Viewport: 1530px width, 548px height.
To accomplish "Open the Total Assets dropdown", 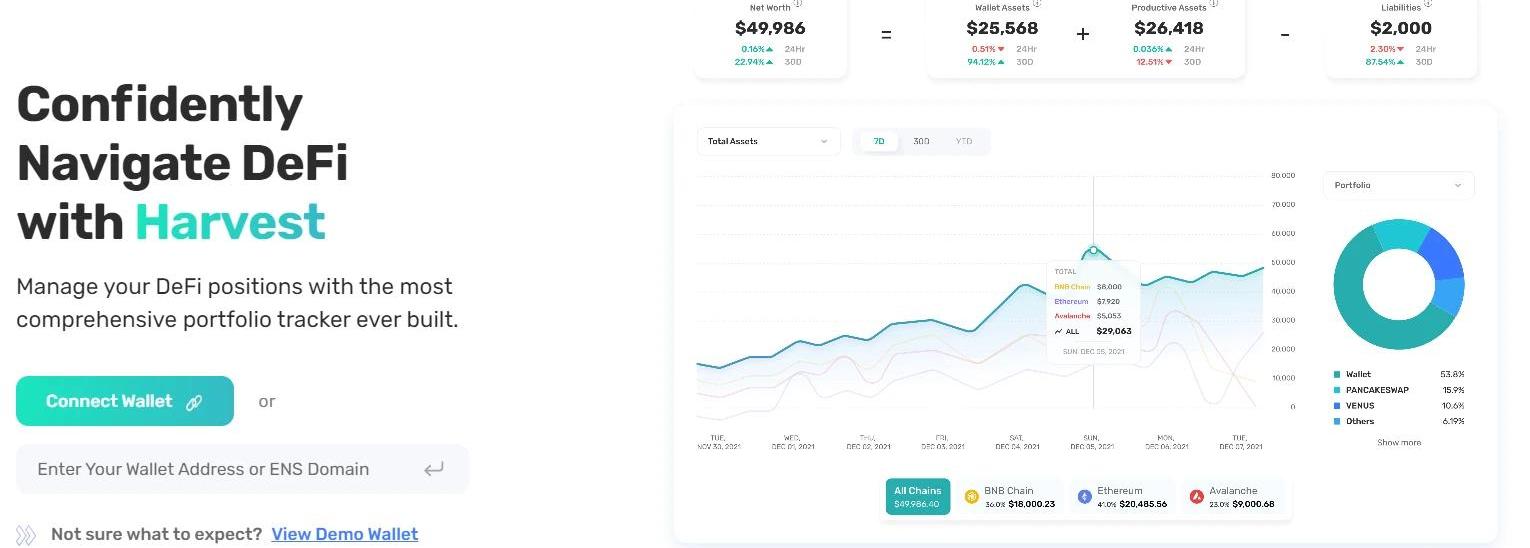I will pyautogui.click(x=768, y=142).
